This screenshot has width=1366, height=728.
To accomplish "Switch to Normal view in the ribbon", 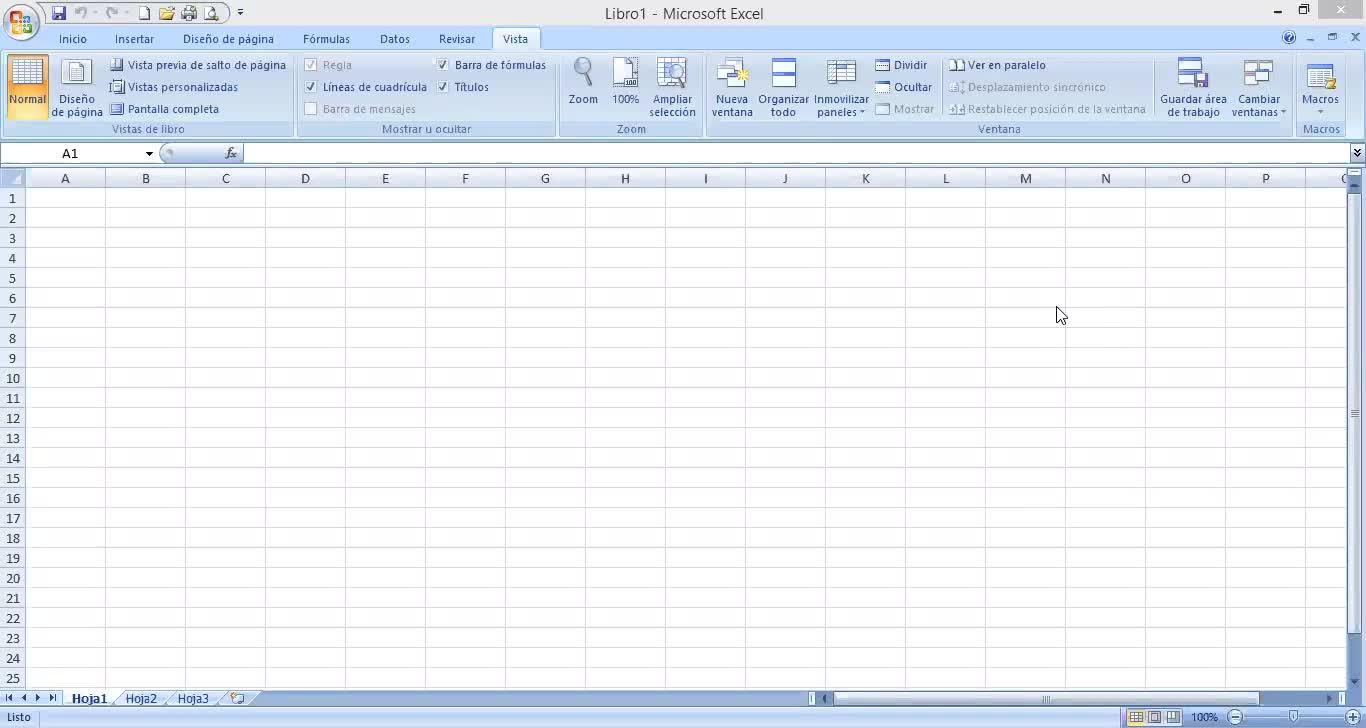I will (27, 87).
